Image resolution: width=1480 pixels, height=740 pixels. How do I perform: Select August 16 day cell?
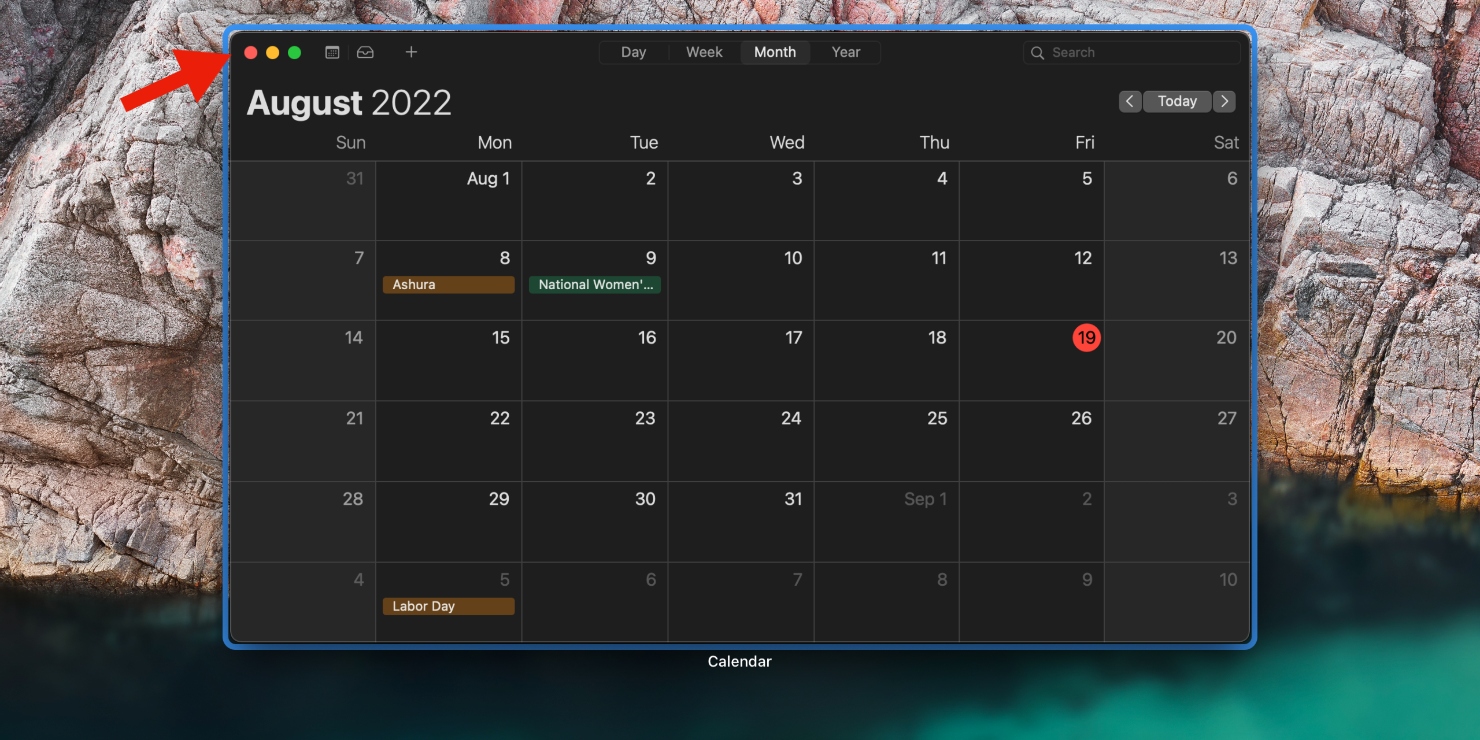pyautogui.click(x=595, y=361)
